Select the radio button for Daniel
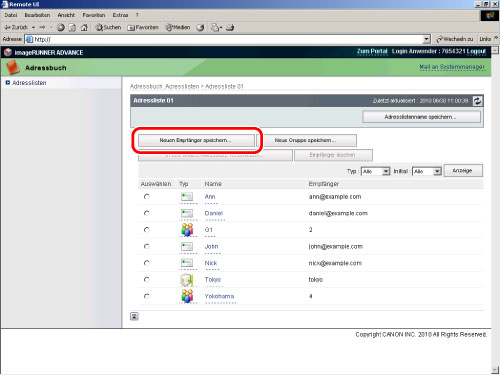The width and height of the screenshot is (500, 375). click(x=146, y=213)
